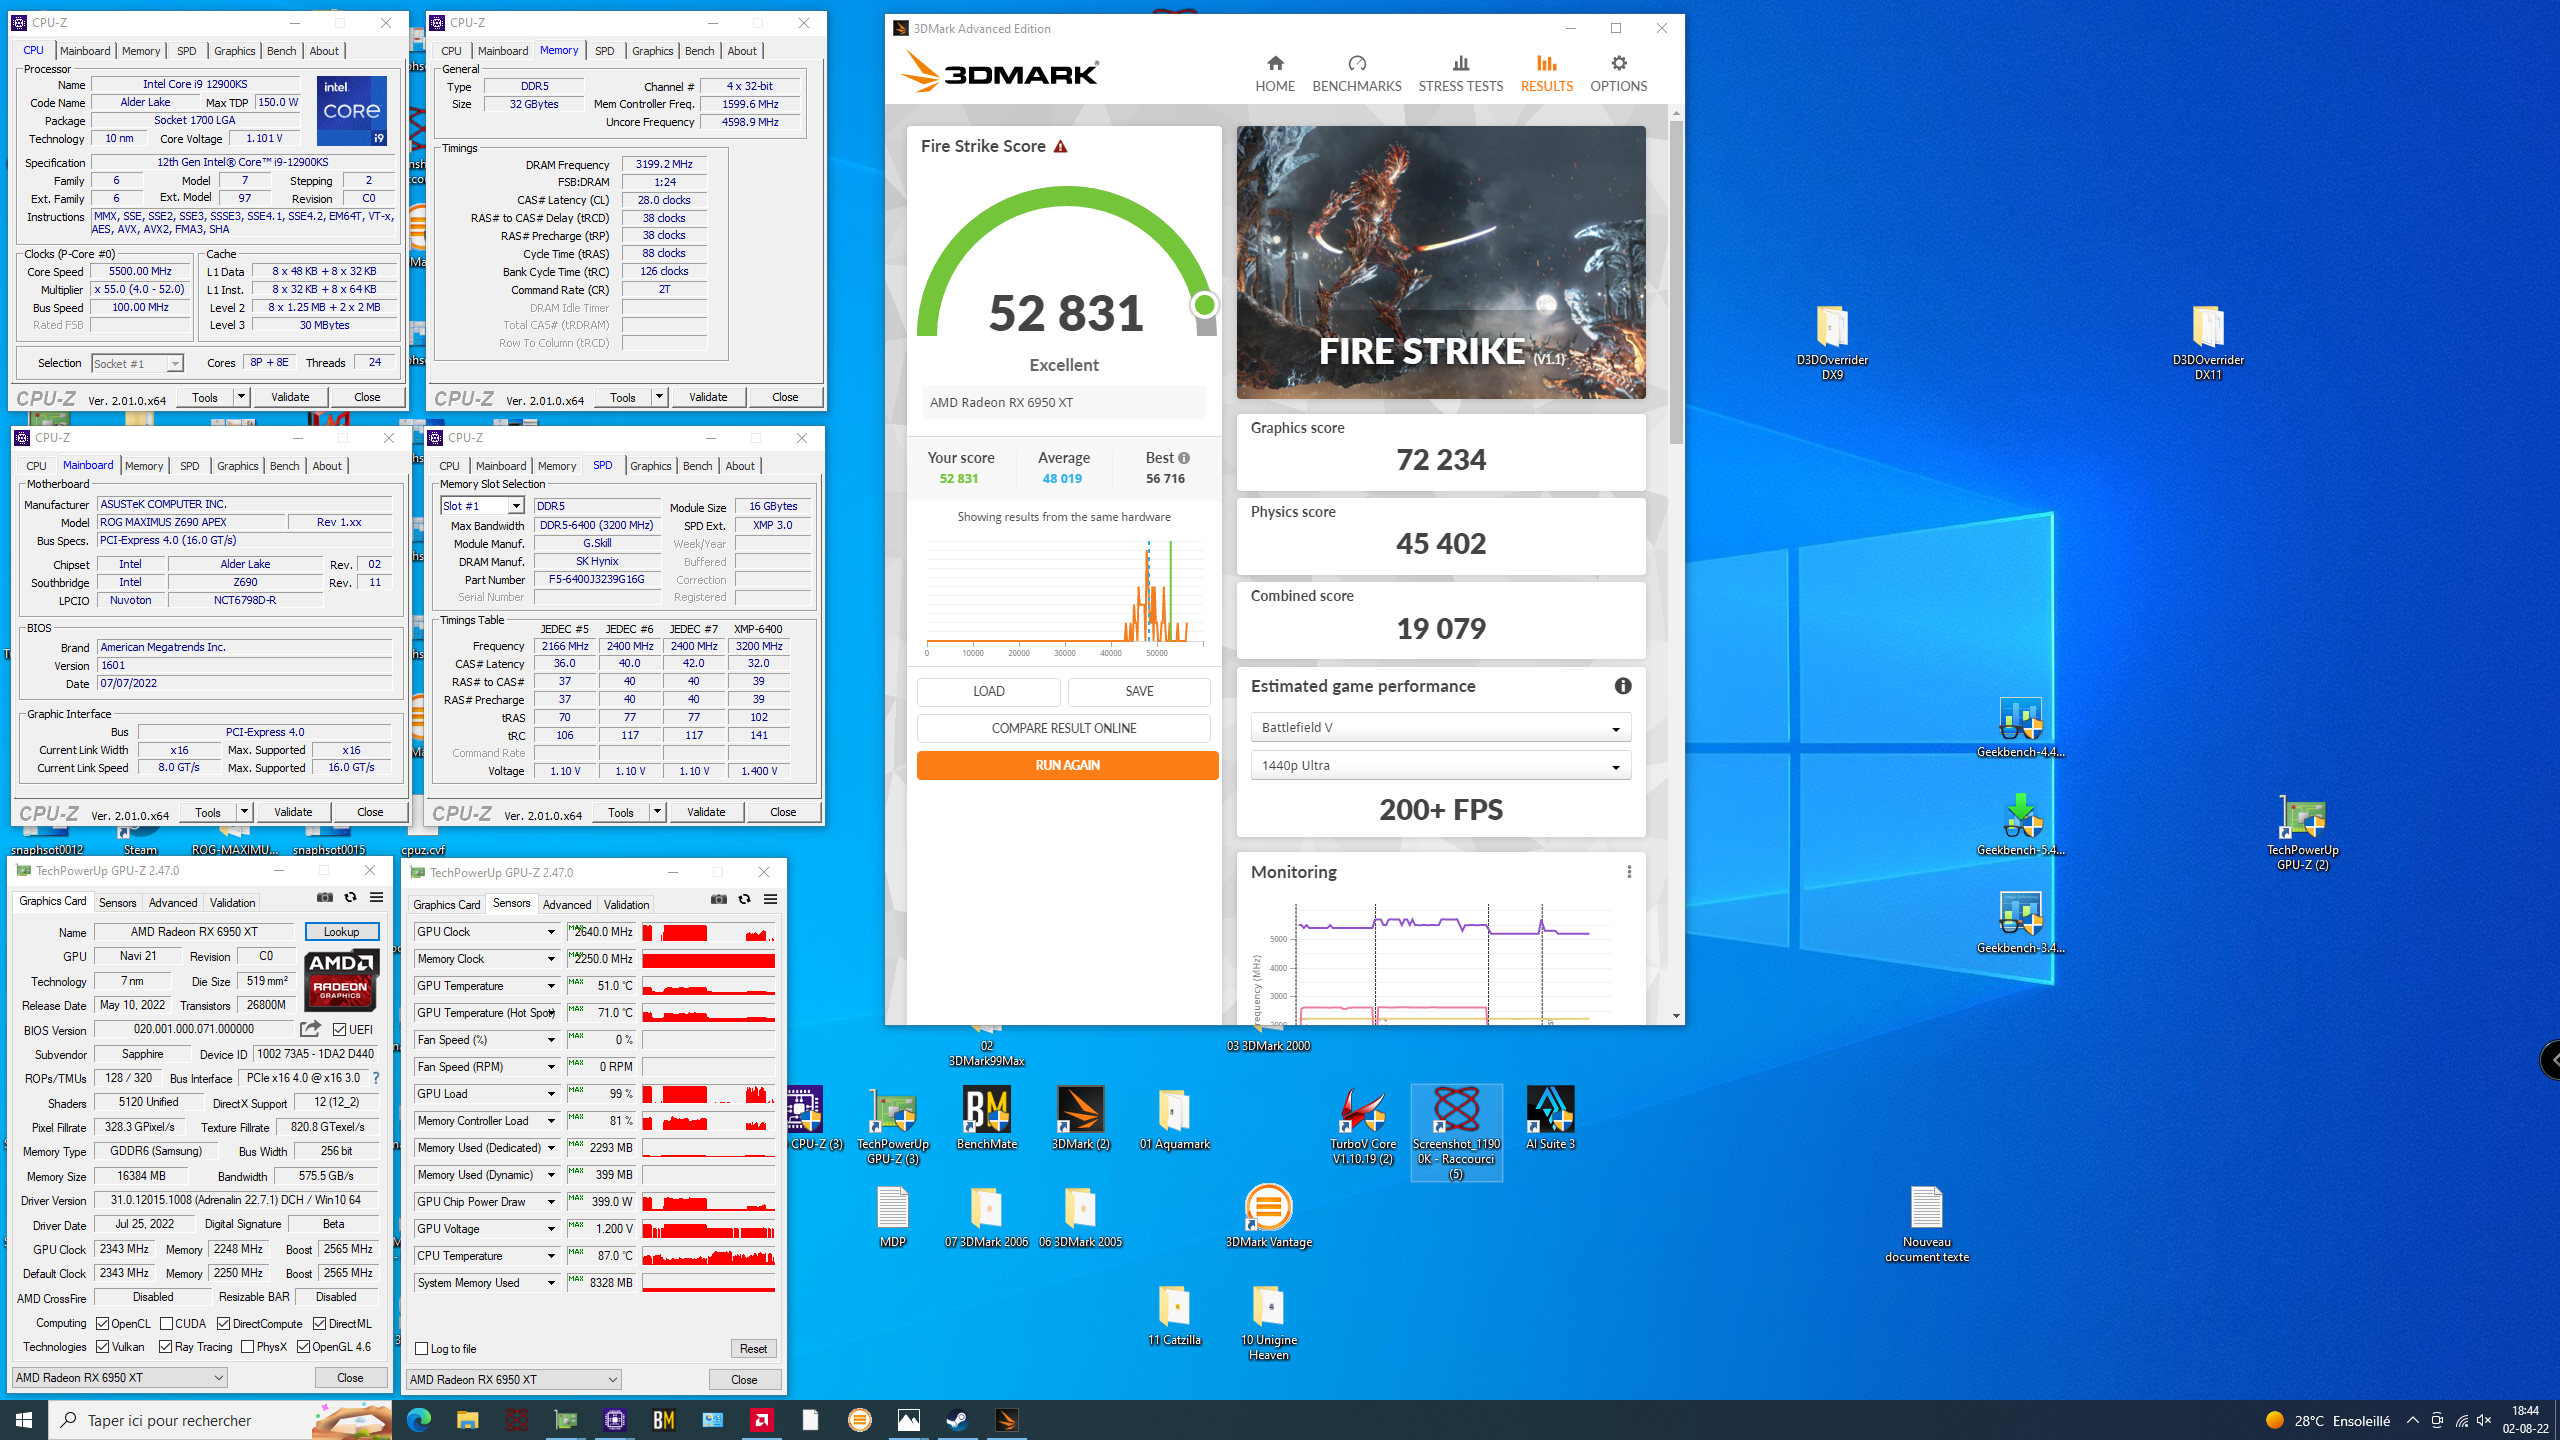Click refresh icon in GPU-Z Sensors window
This screenshot has width=2560, height=1440.
[744, 899]
